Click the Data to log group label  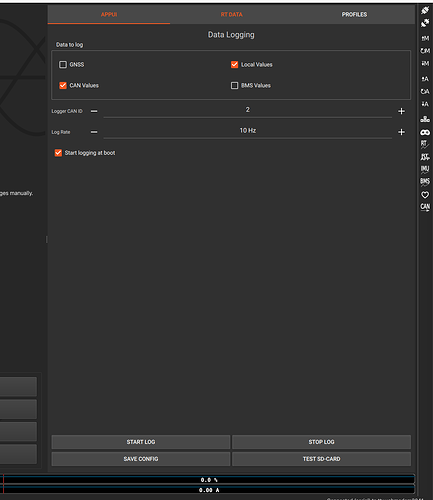coord(69,45)
